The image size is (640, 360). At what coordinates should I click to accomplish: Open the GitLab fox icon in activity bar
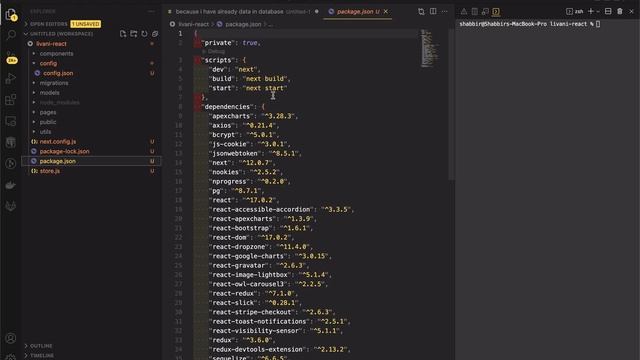pyautogui.click(x=11, y=206)
